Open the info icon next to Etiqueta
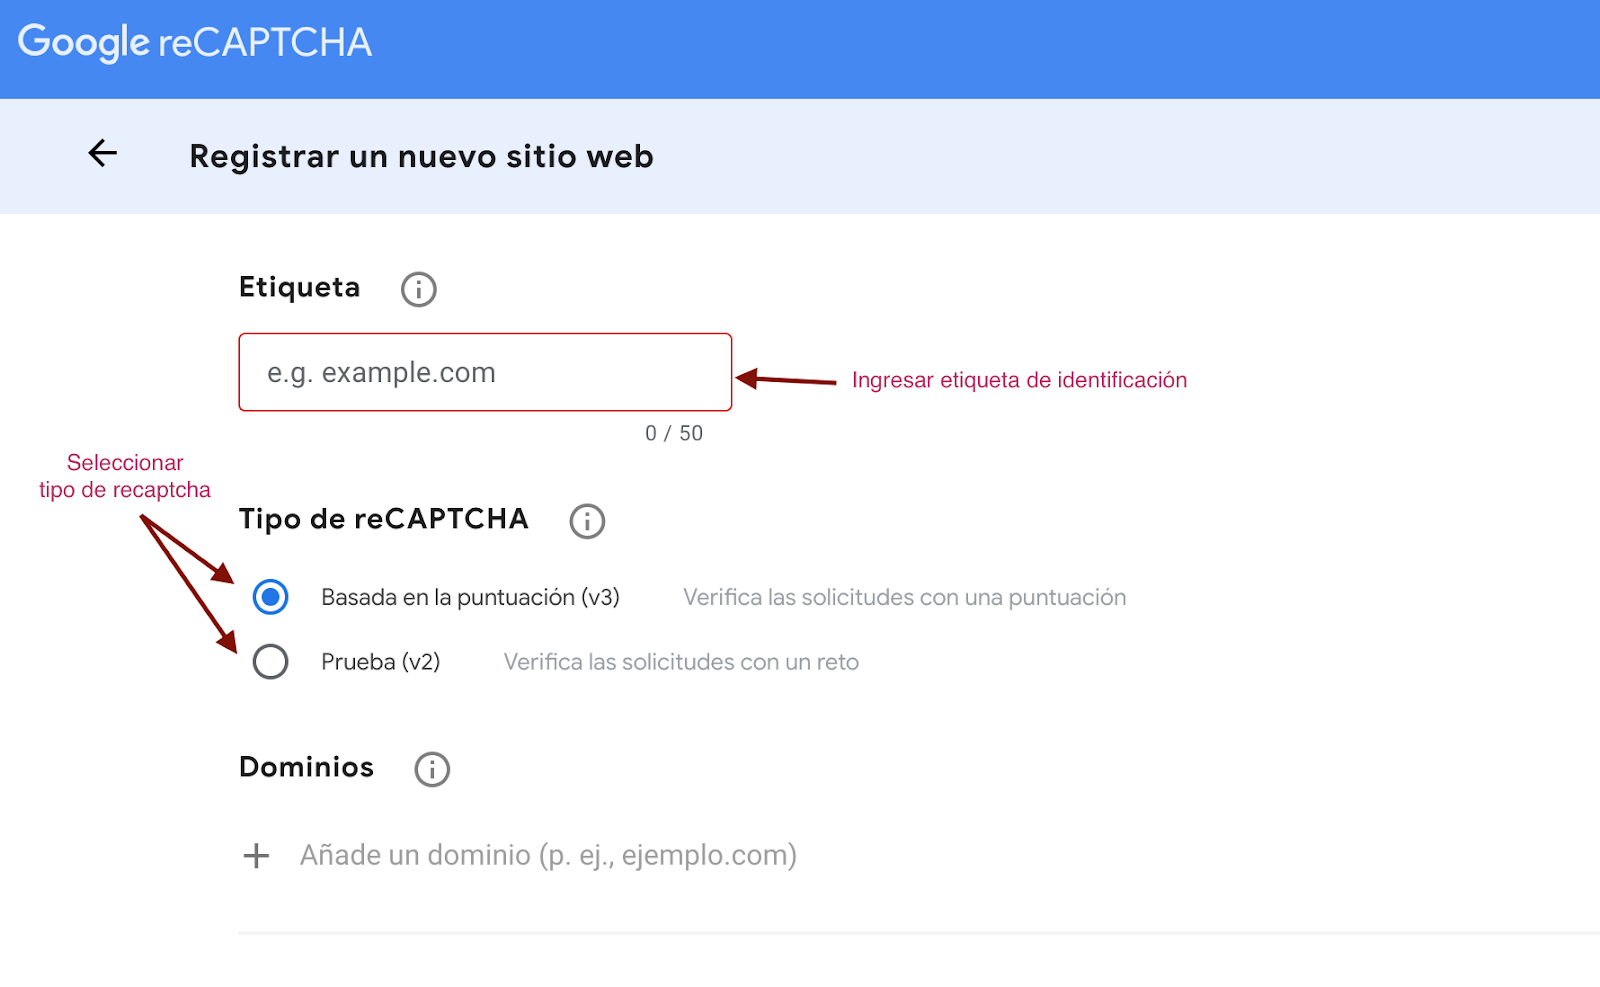This screenshot has height=987, width=1600. pos(418,290)
